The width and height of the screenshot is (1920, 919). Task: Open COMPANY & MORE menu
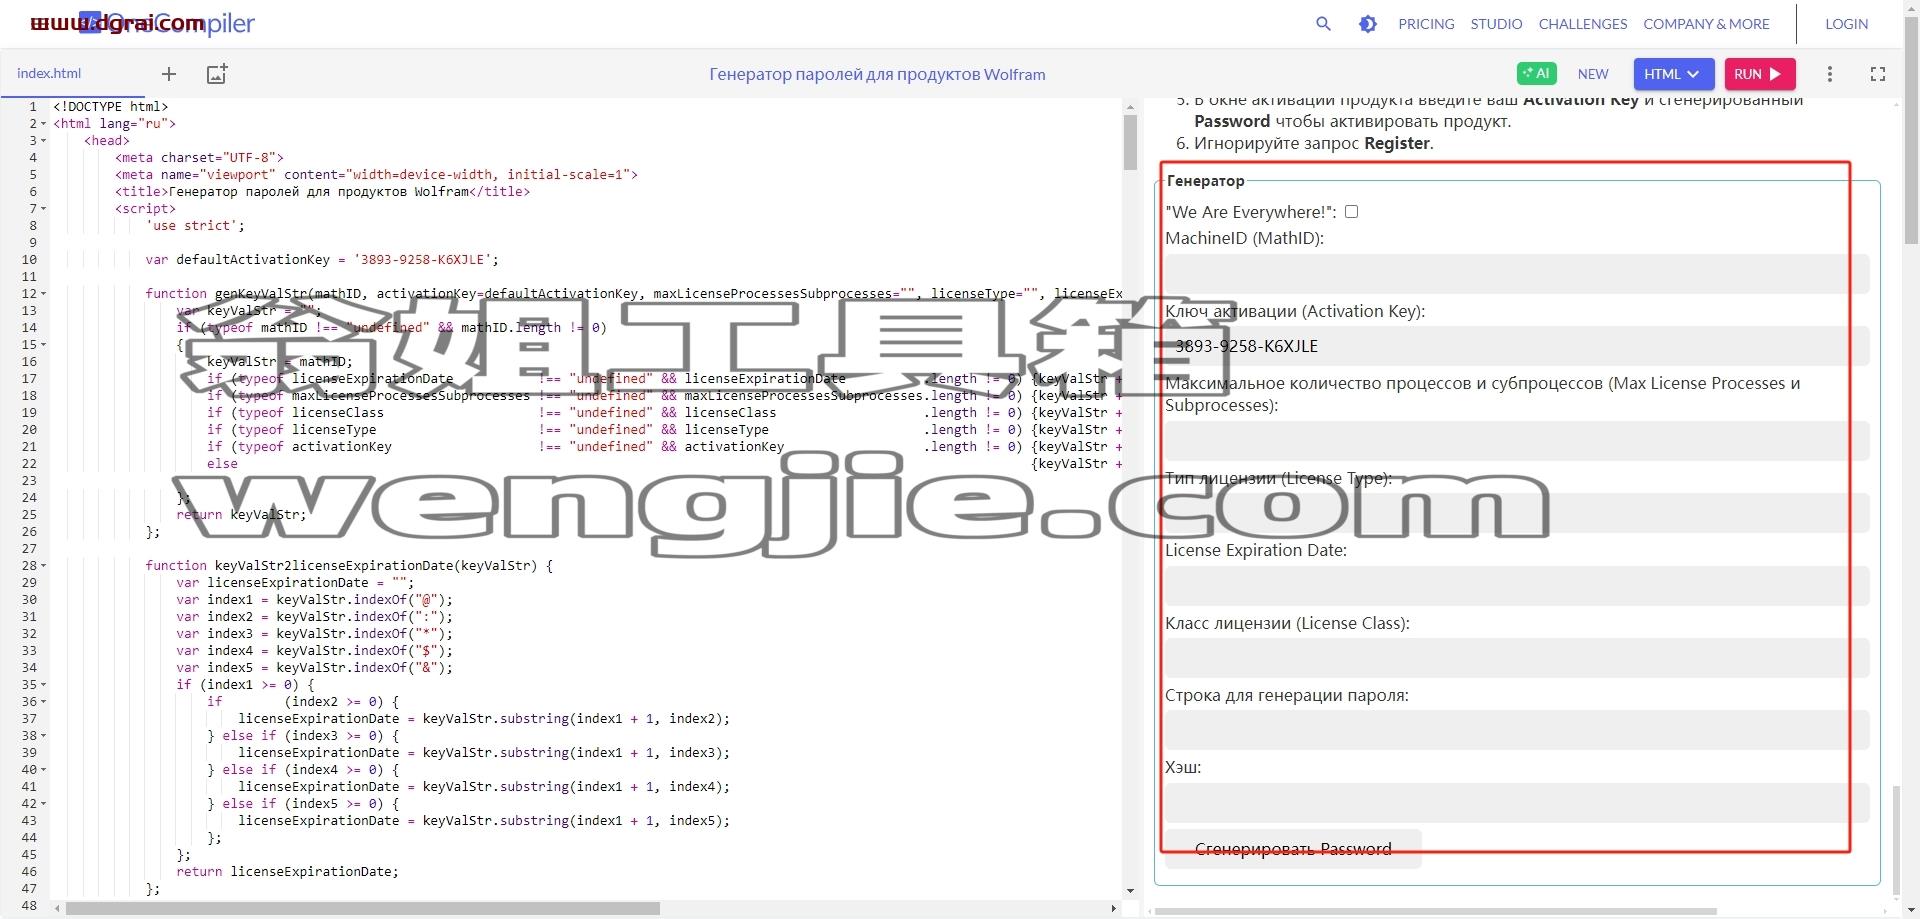[x=1706, y=24]
